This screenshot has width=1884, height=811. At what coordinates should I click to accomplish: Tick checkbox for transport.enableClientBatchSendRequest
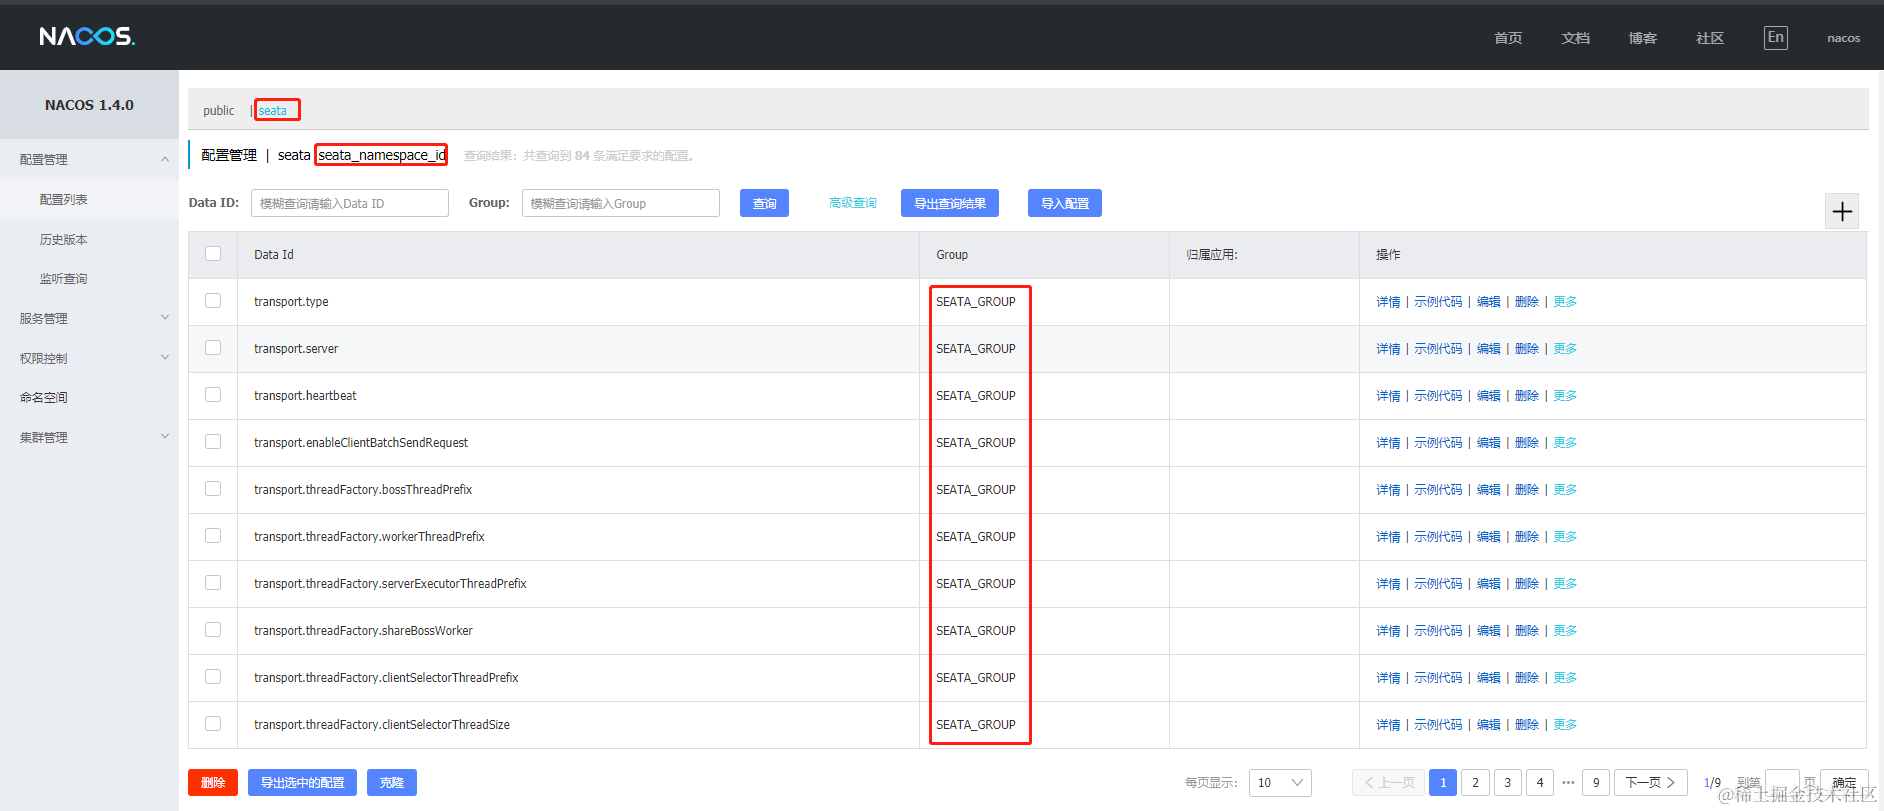[213, 442]
